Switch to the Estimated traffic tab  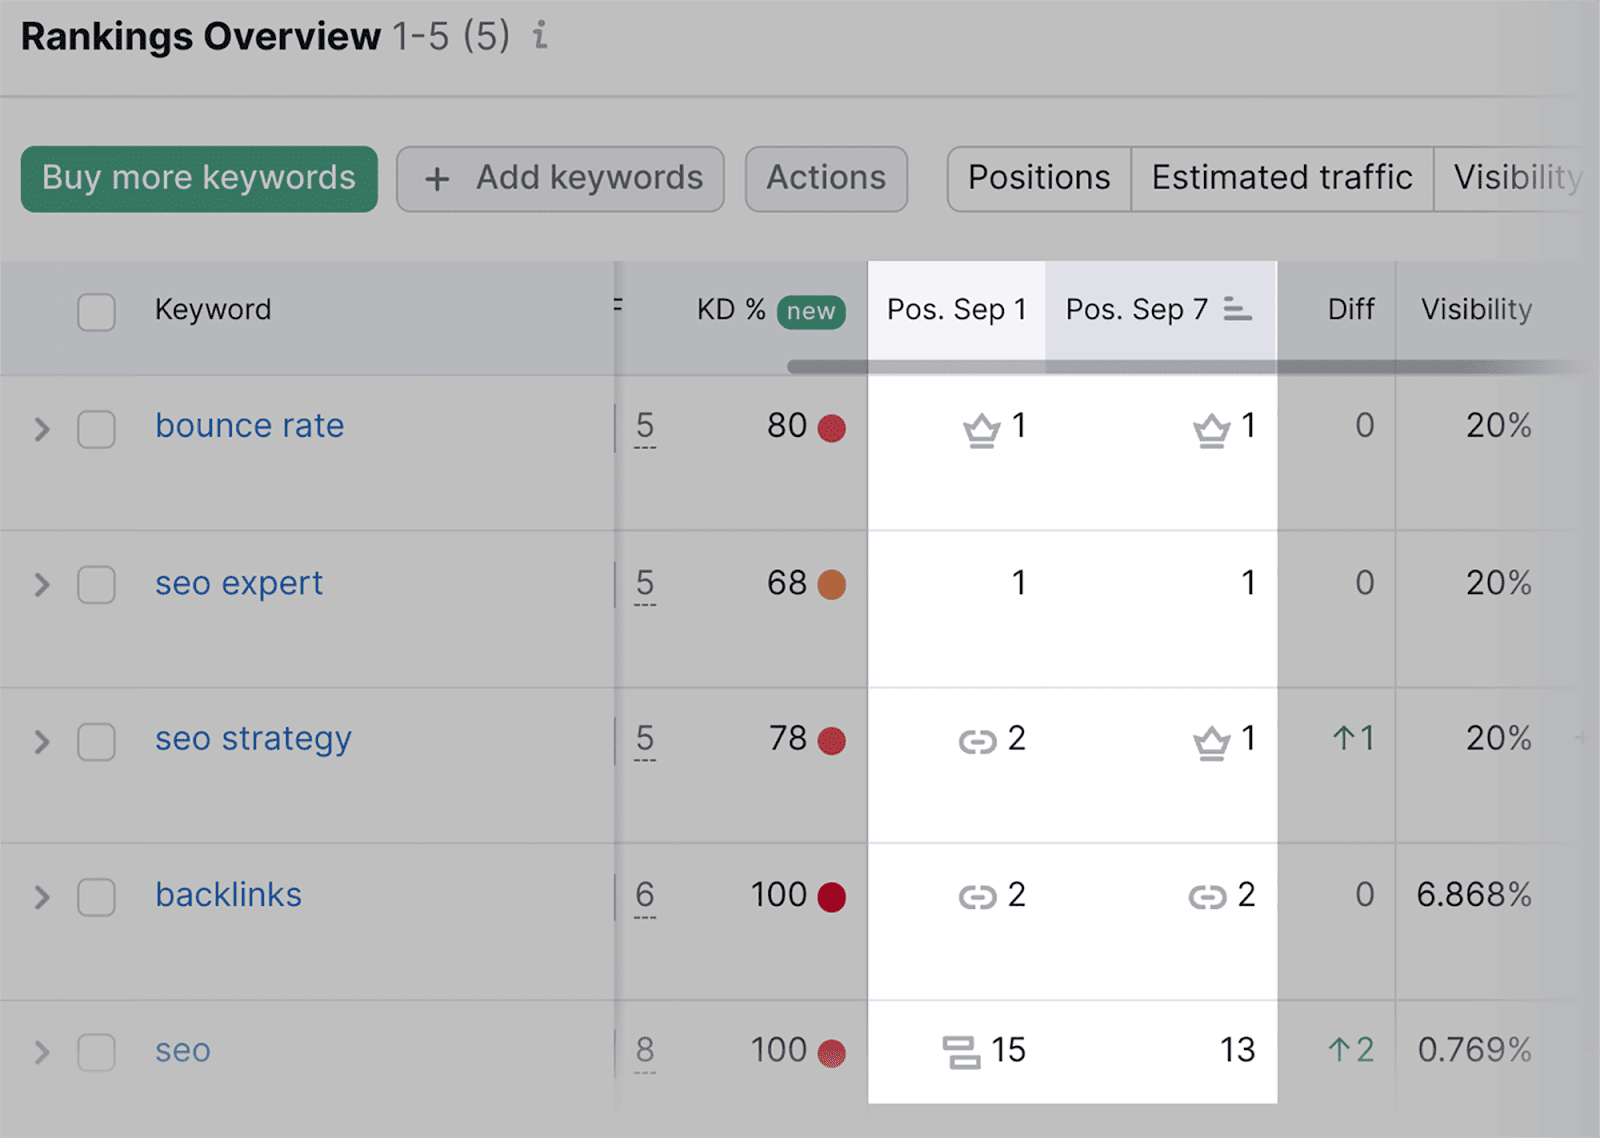[x=1281, y=179]
